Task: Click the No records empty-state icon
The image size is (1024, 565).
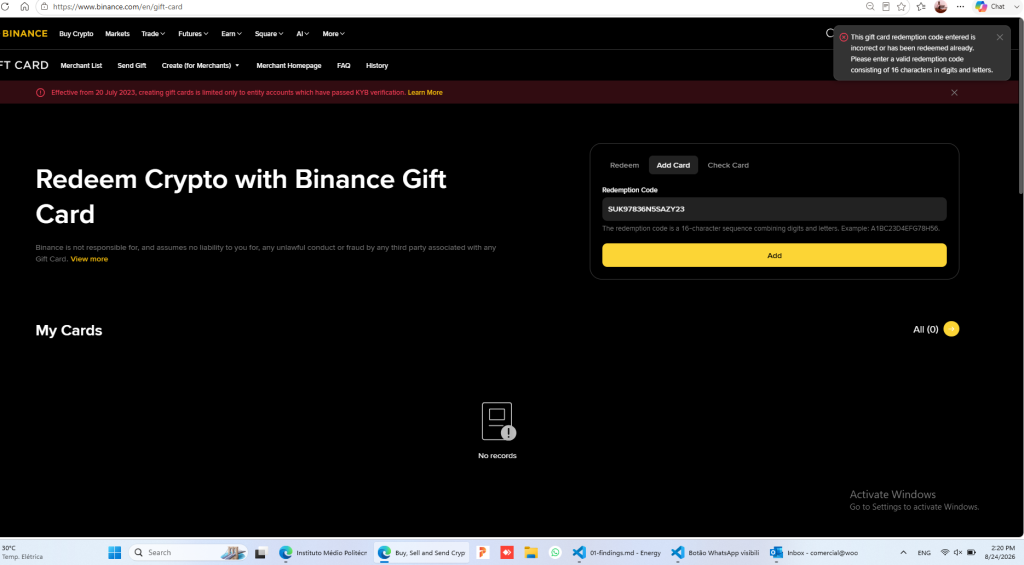Action: point(498,421)
